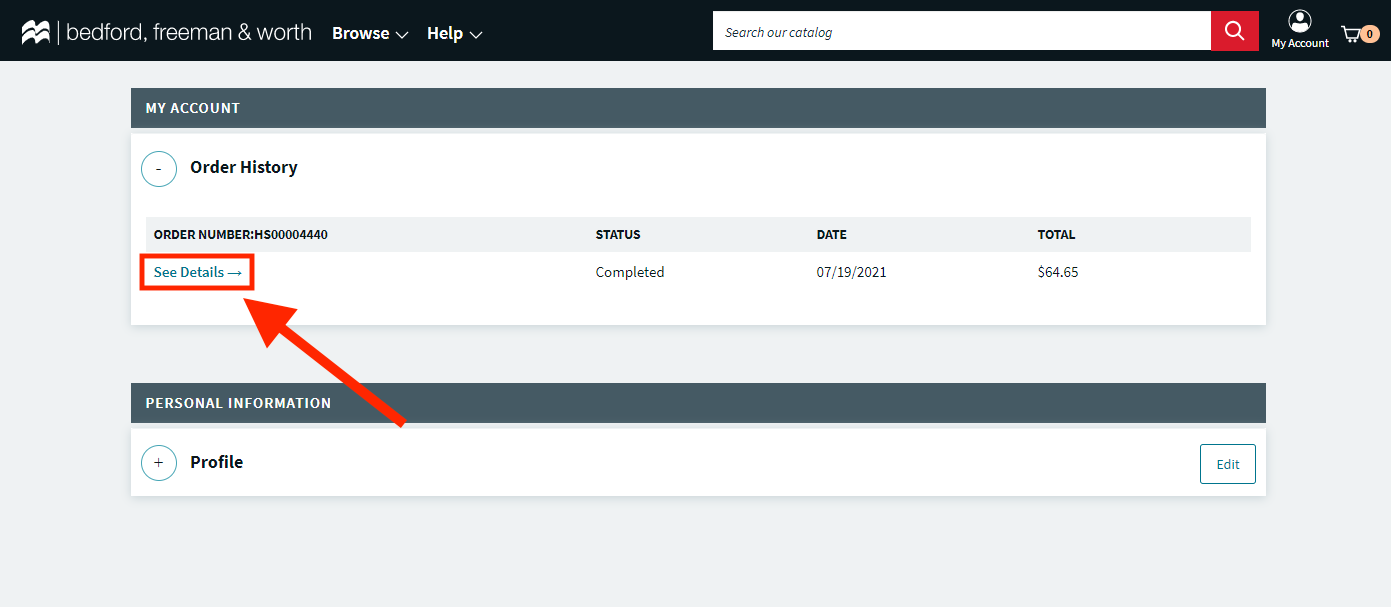Click the bedford, freeman & worth wordmark
This screenshot has height=607, width=1391.
[189, 32]
